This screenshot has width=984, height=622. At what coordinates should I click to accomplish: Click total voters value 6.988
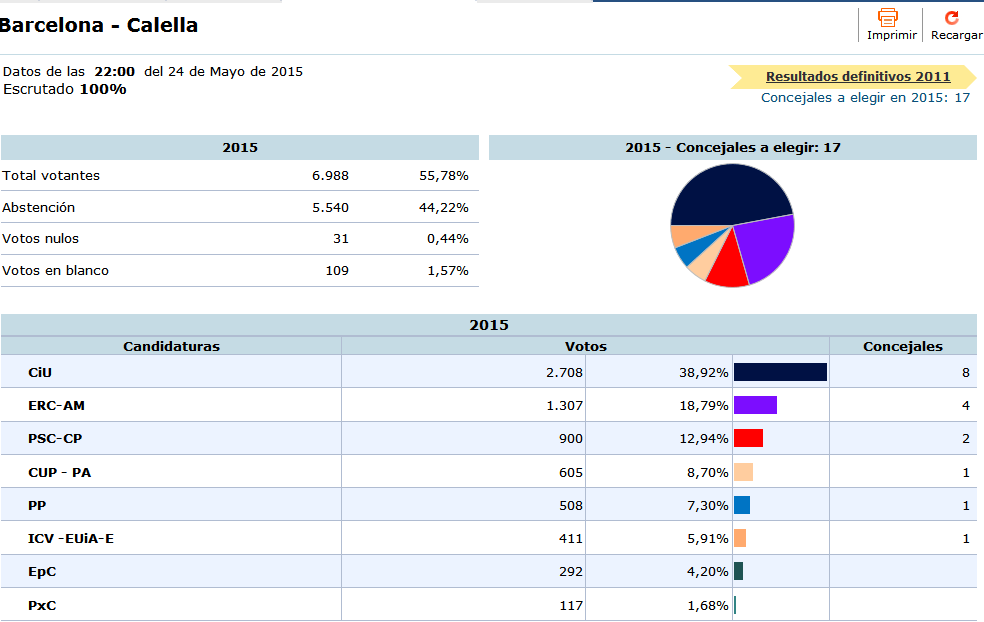330,176
